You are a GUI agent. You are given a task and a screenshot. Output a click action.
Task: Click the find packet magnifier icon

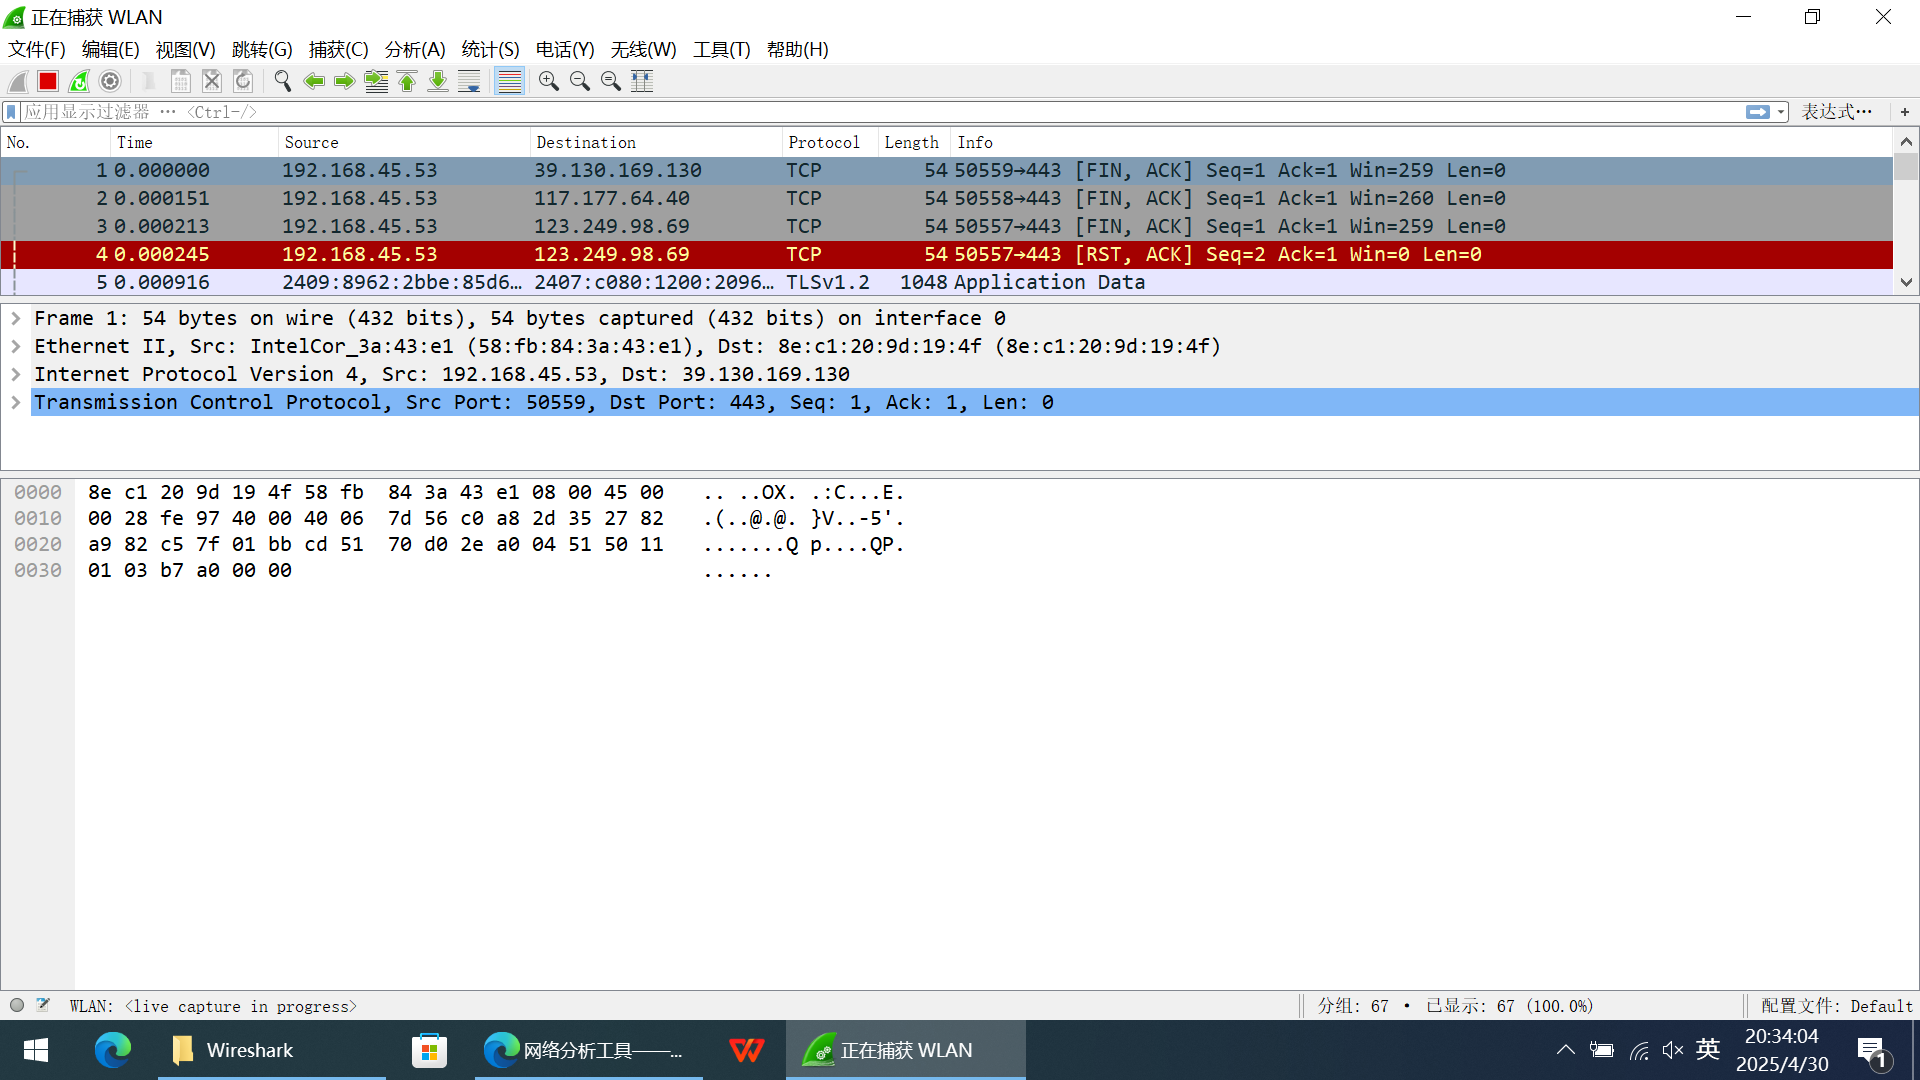point(283,82)
